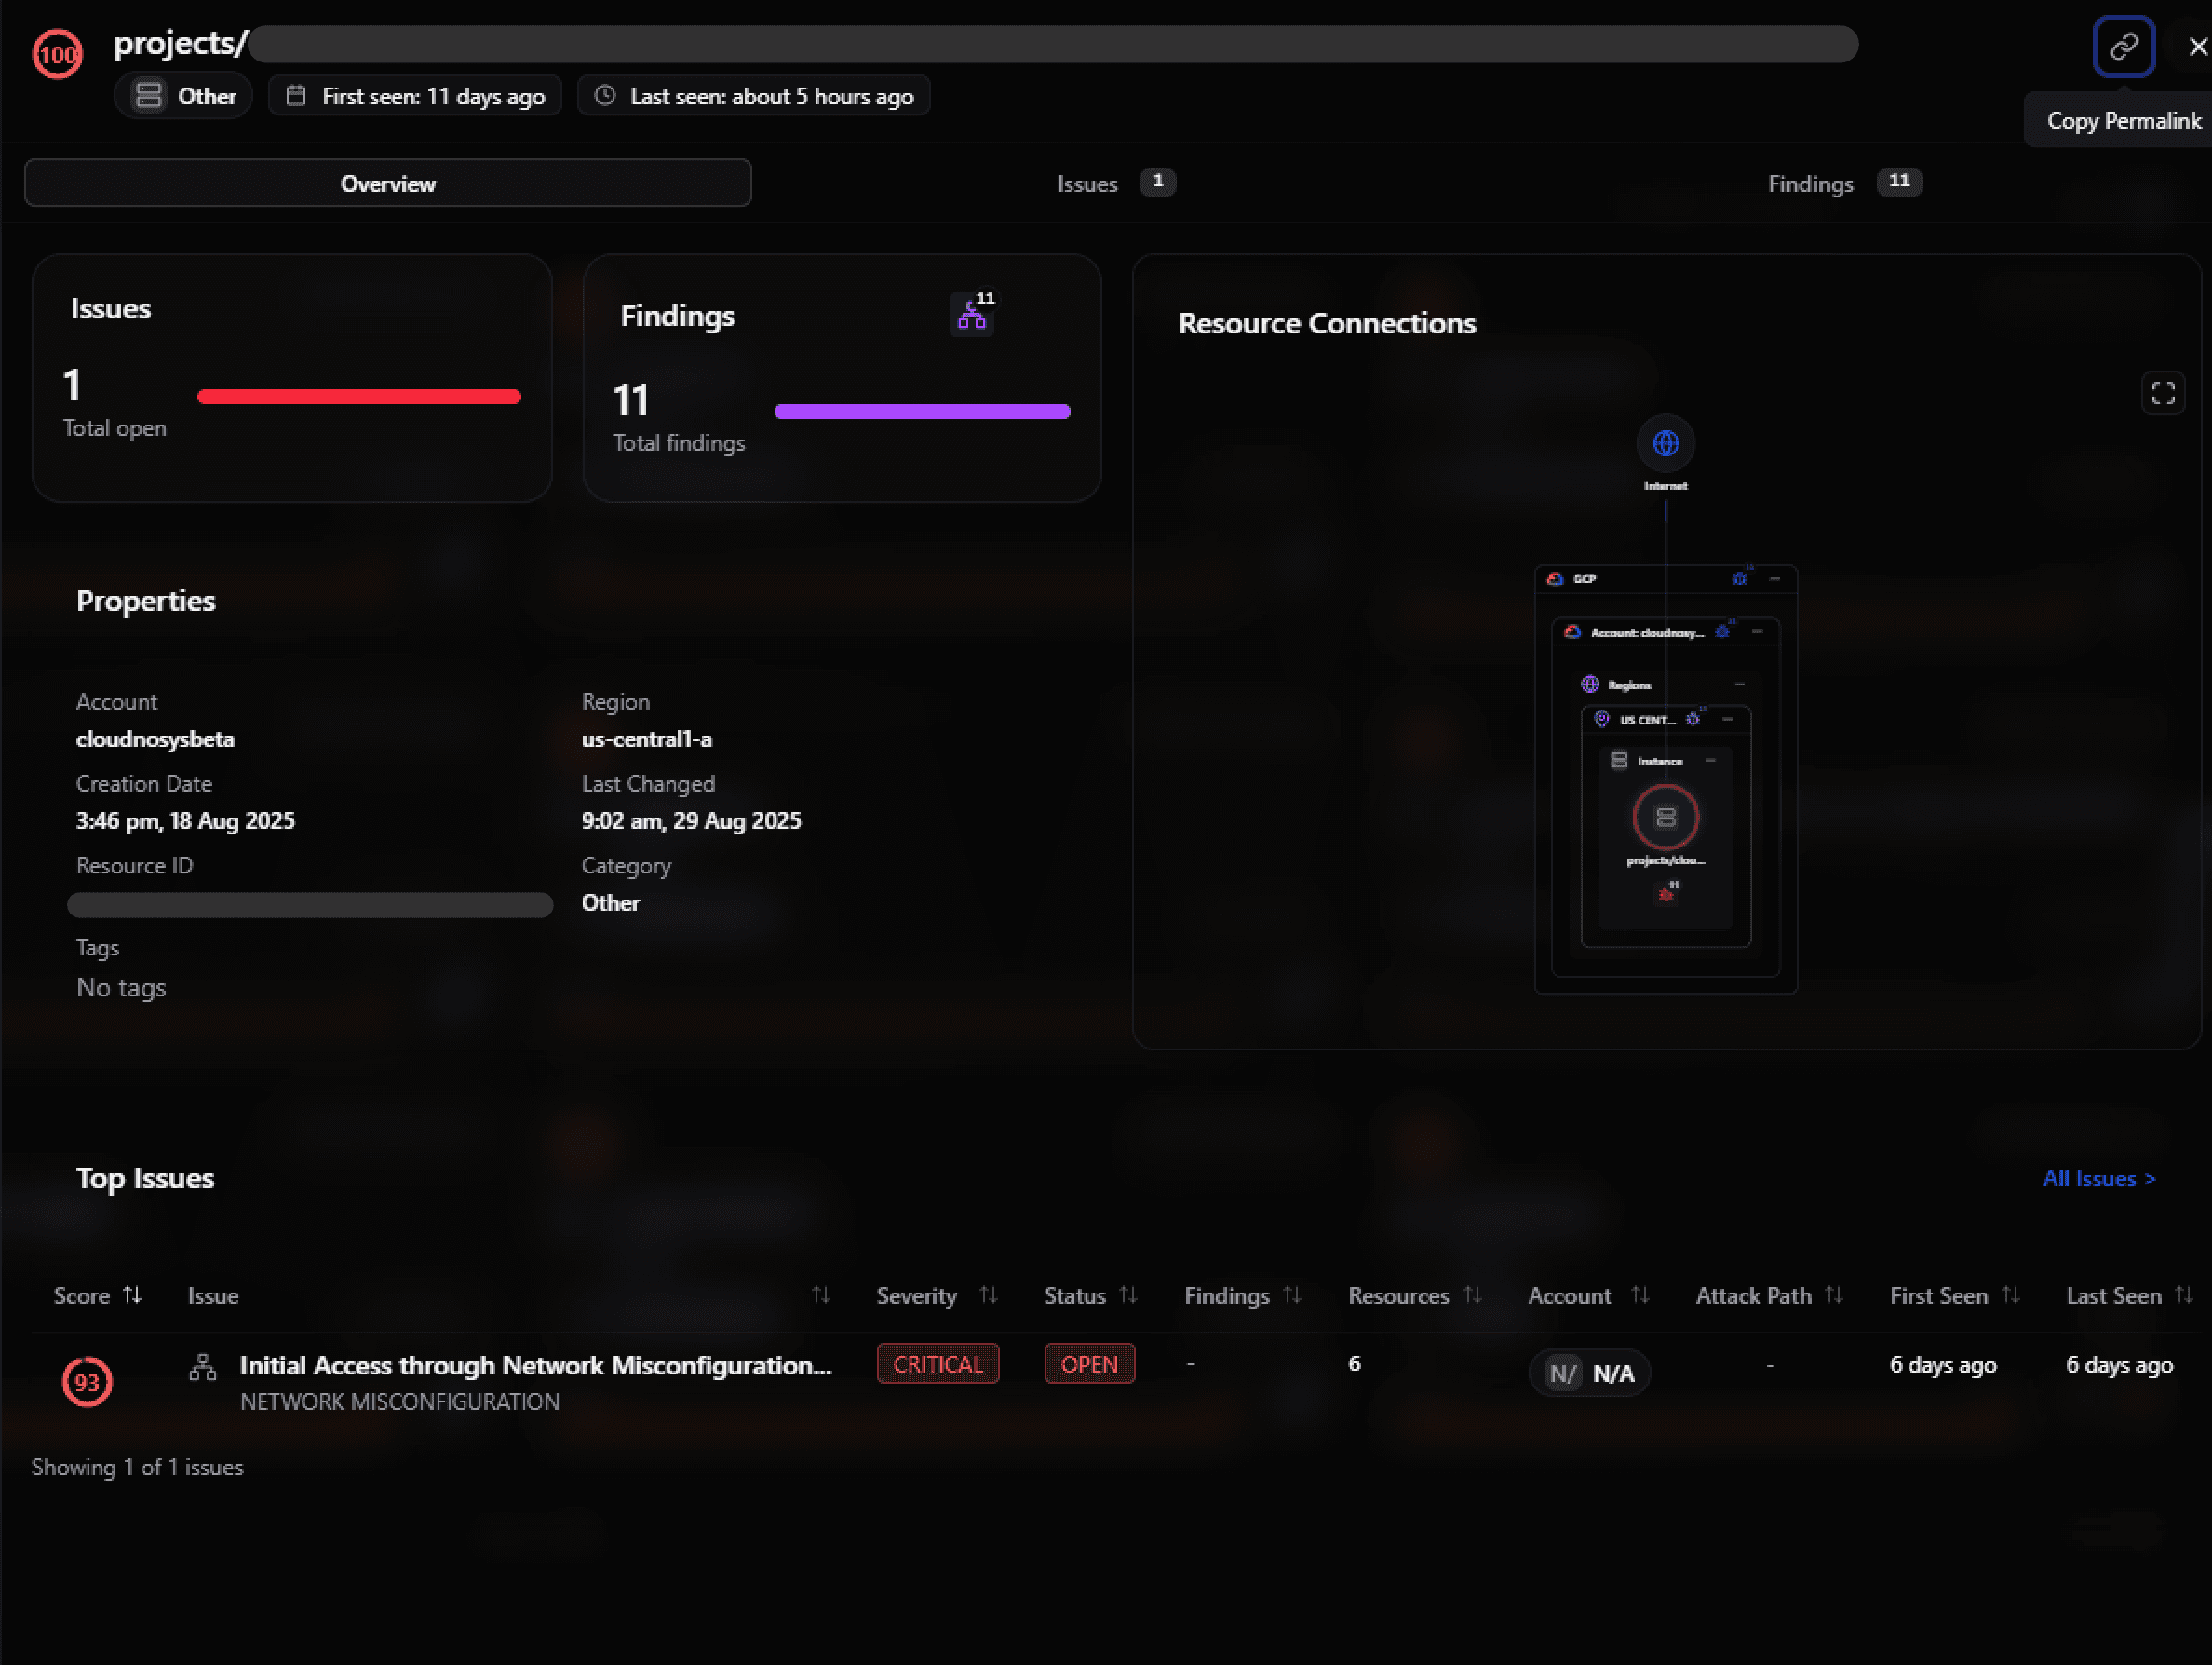This screenshot has width=2212, height=1665.
Task: Click the OPEN status badge
Action: point(1089,1364)
